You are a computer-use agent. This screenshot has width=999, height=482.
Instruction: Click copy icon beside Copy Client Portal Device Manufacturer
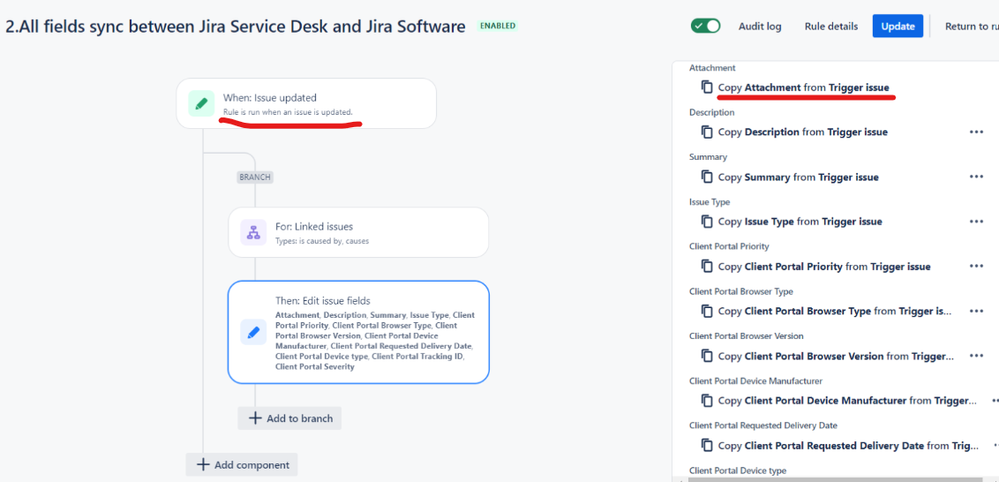(x=707, y=400)
